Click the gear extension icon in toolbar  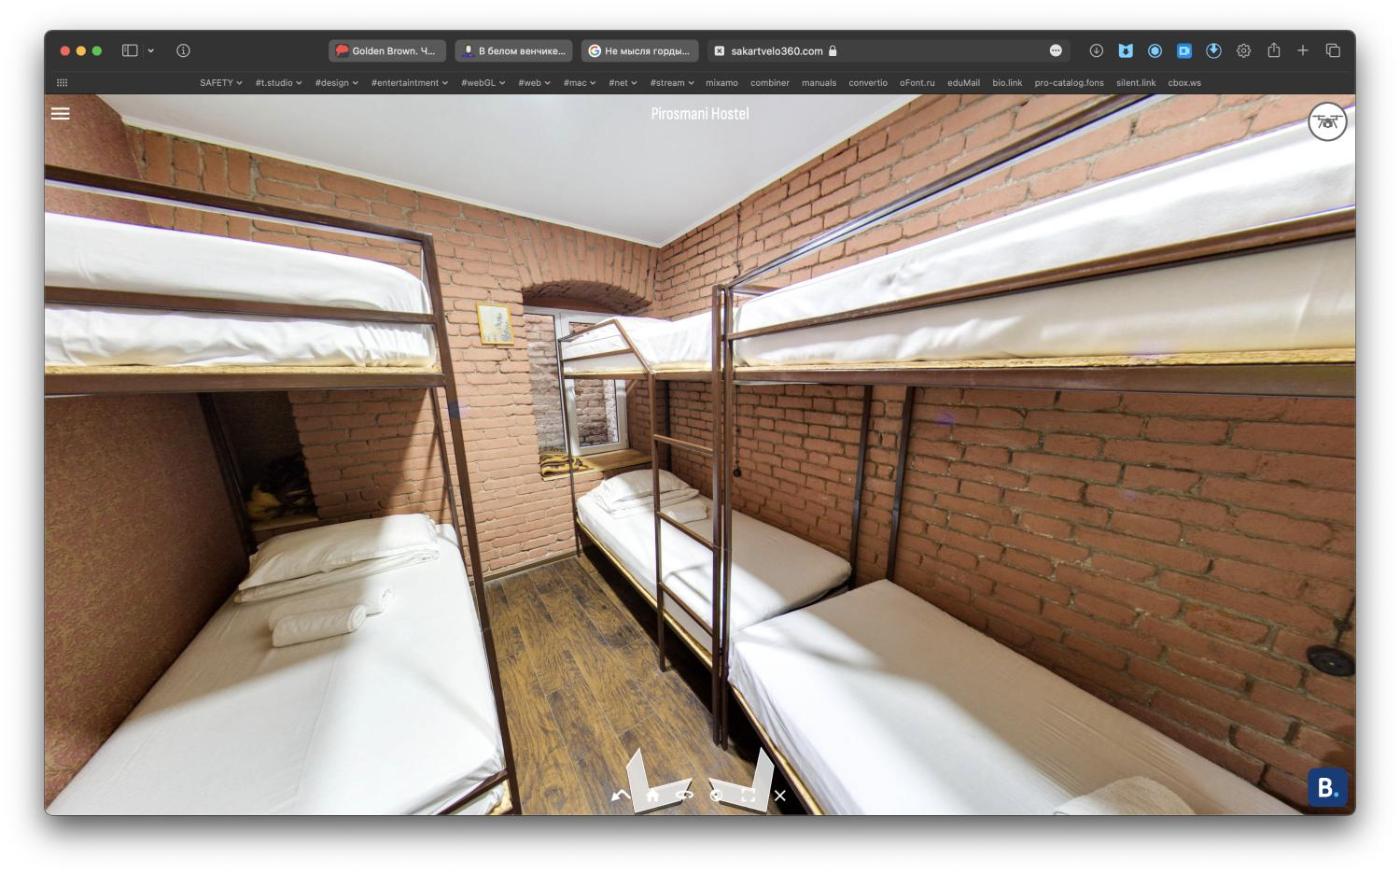point(1243,51)
